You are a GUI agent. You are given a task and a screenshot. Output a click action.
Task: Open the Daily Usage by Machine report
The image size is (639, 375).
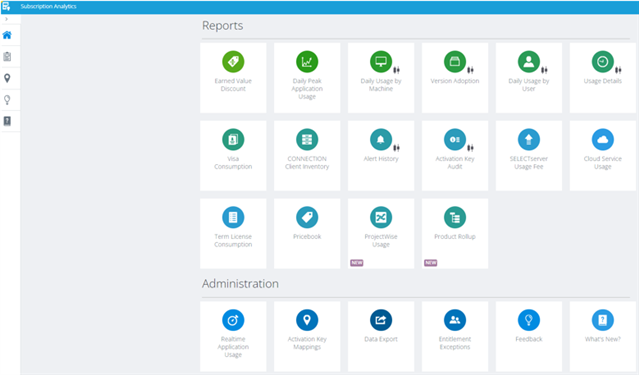point(381,78)
